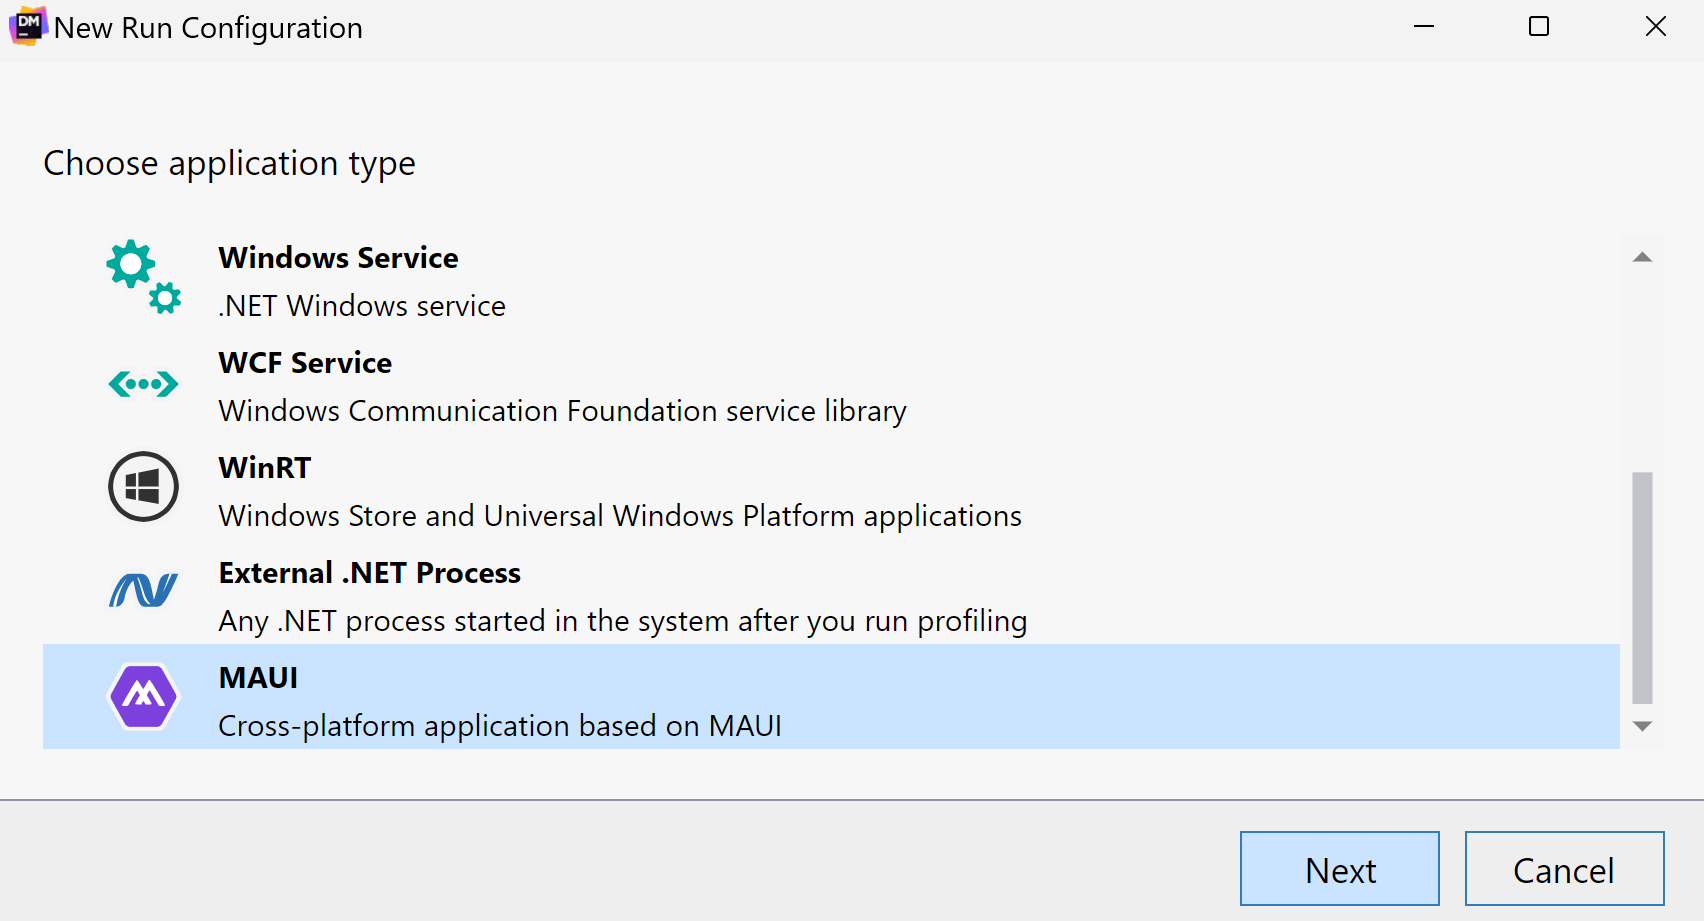The height and width of the screenshot is (921, 1704).
Task: Click the vertical scrollbar thumb
Action: pos(1642,588)
